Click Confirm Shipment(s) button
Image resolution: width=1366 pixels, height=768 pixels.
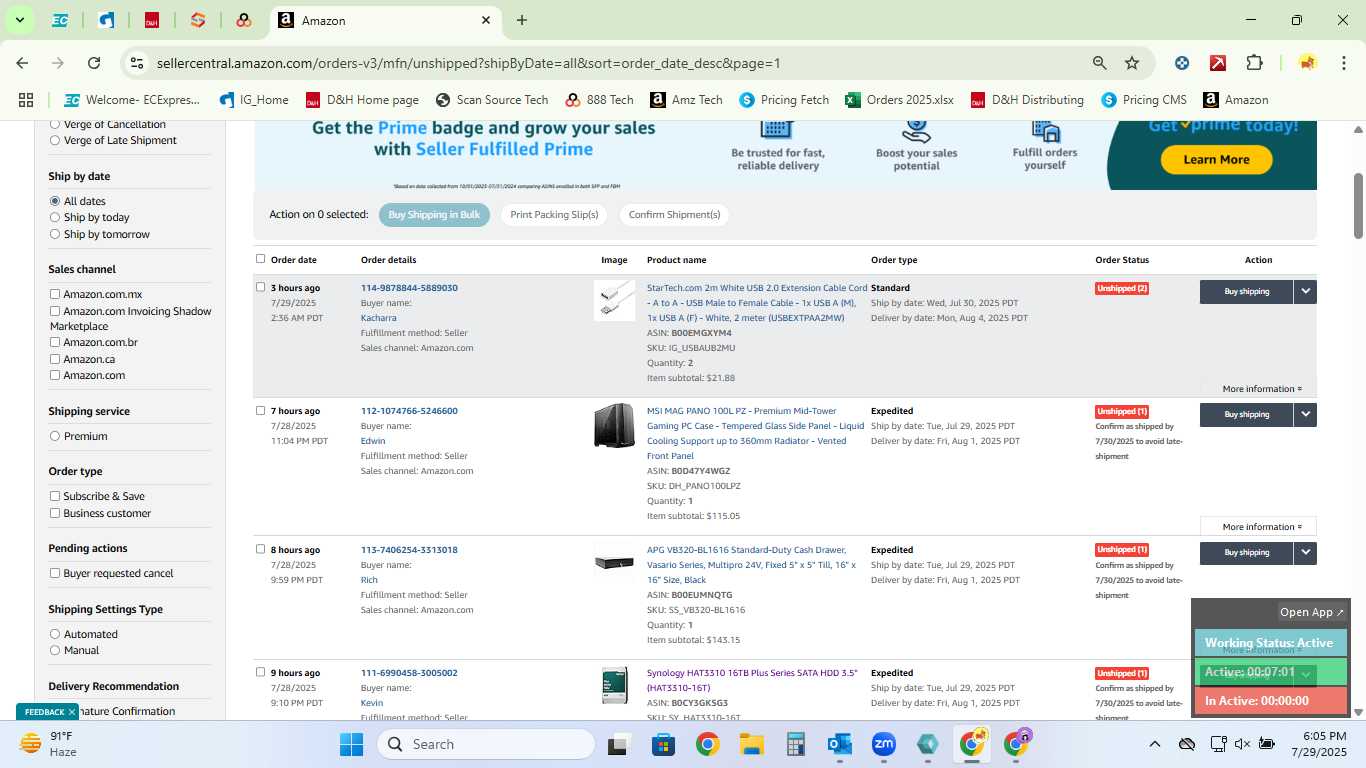coord(674,215)
